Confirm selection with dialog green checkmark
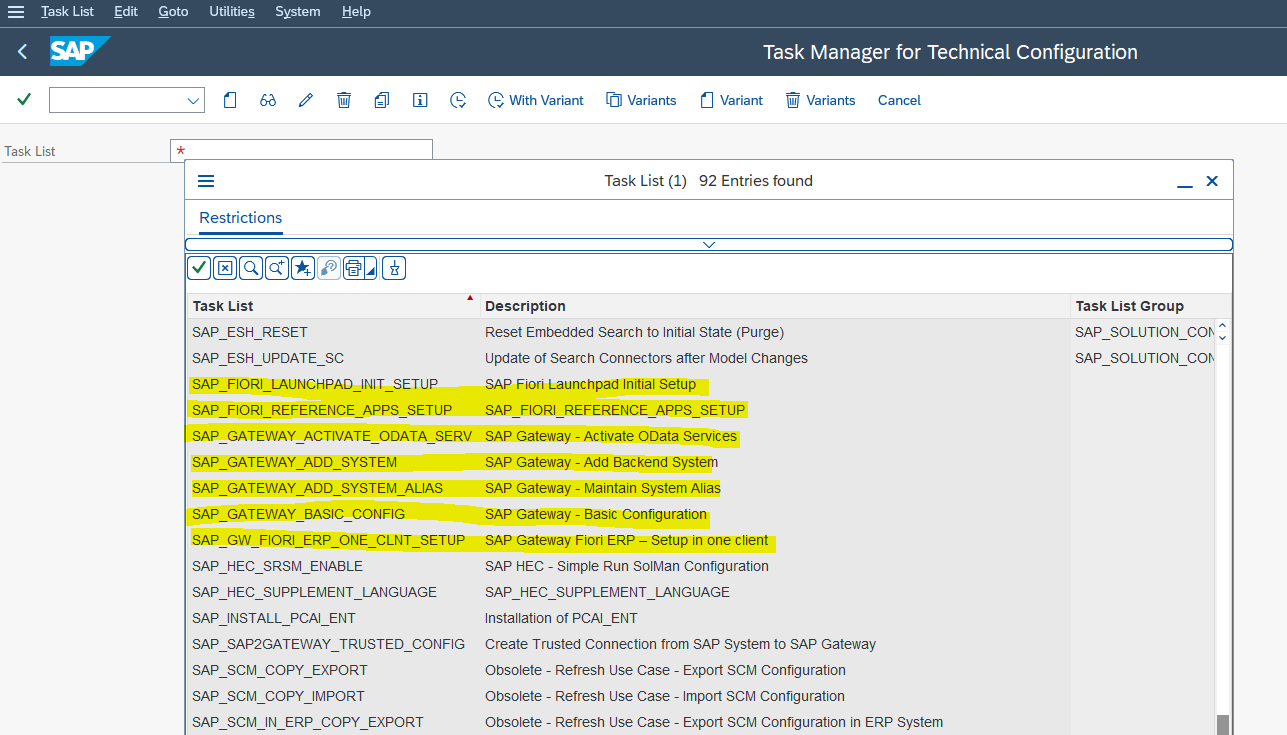Screen dimensions: 1287x735 [x=199, y=268]
